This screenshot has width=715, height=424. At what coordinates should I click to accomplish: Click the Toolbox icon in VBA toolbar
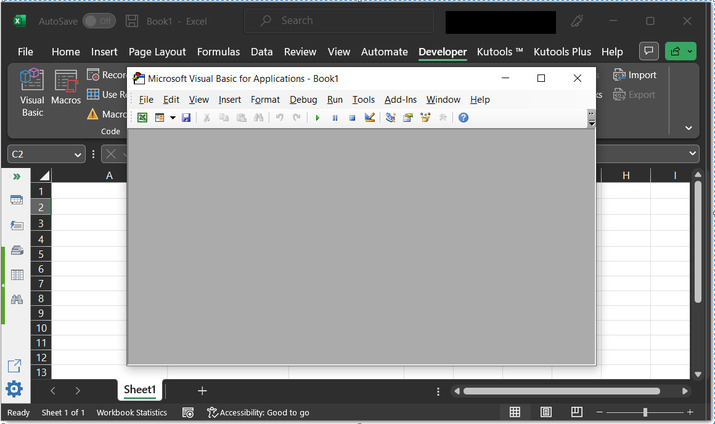click(442, 118)
